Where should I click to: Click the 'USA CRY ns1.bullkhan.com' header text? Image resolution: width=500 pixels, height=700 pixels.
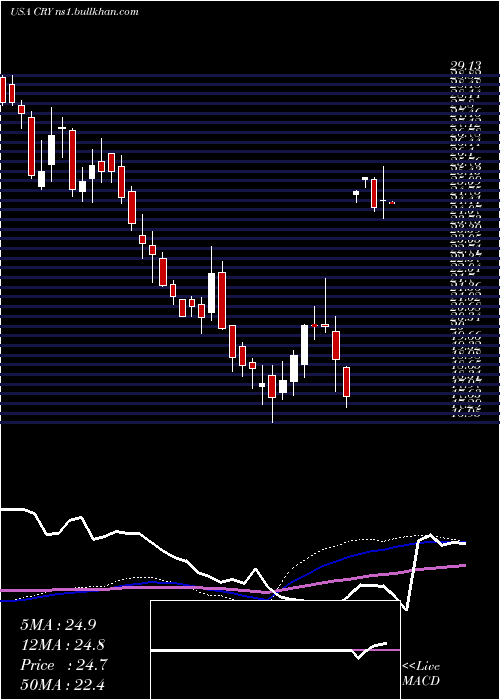coord(74,12)
